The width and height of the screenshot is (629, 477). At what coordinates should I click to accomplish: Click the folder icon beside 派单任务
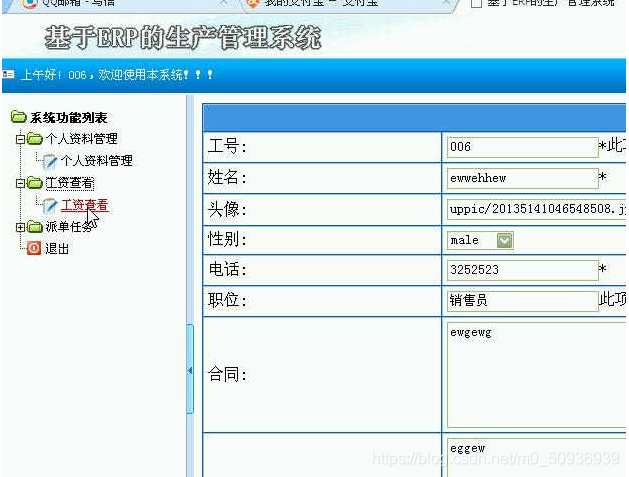pyautogui.click(x=35, y=227)
